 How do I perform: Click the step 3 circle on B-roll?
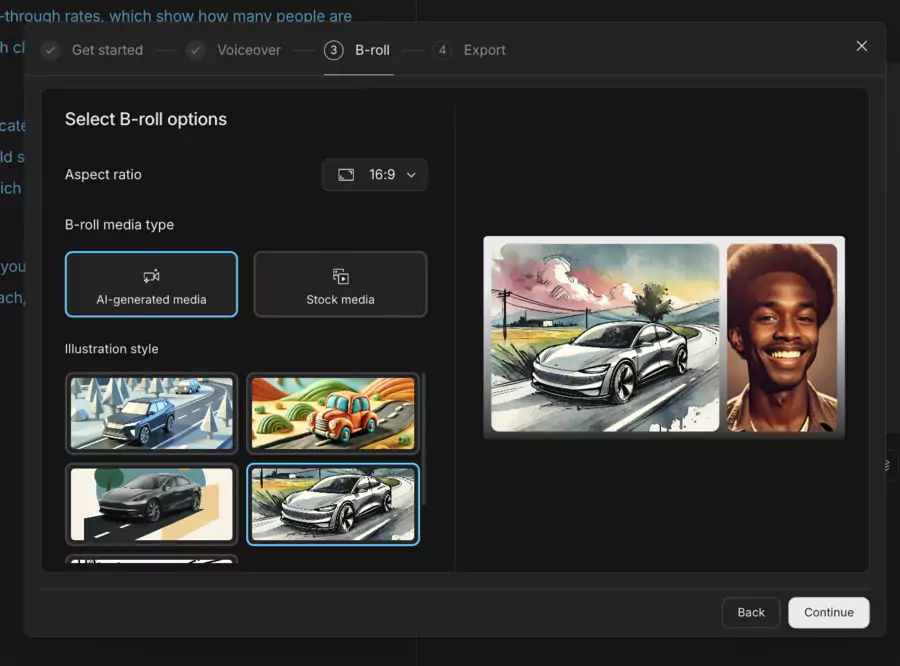pos(333,49)
